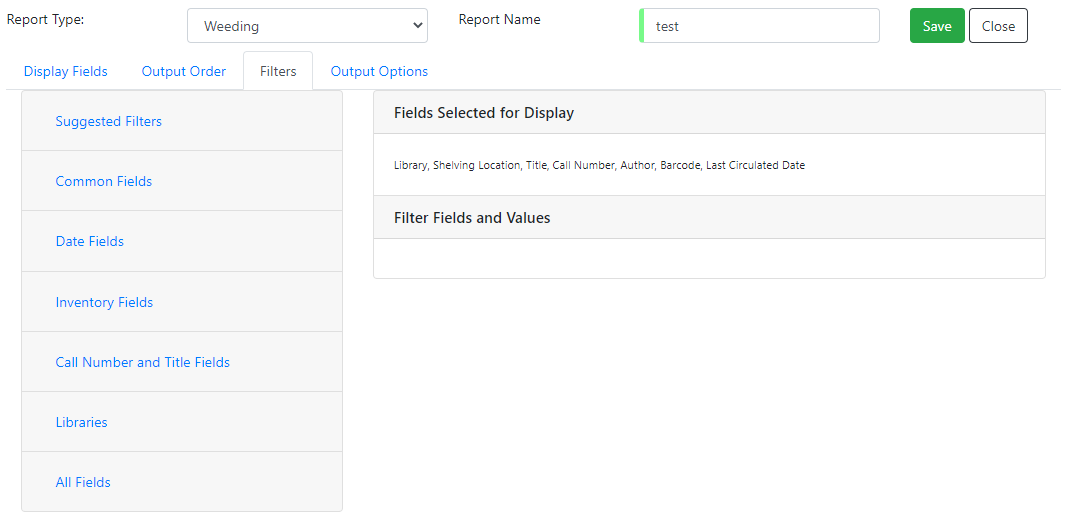Open the Report Type dropdown showing Weeding
Image resolution: width=1072 pixels, height=521 pixels.
(307, 26)
